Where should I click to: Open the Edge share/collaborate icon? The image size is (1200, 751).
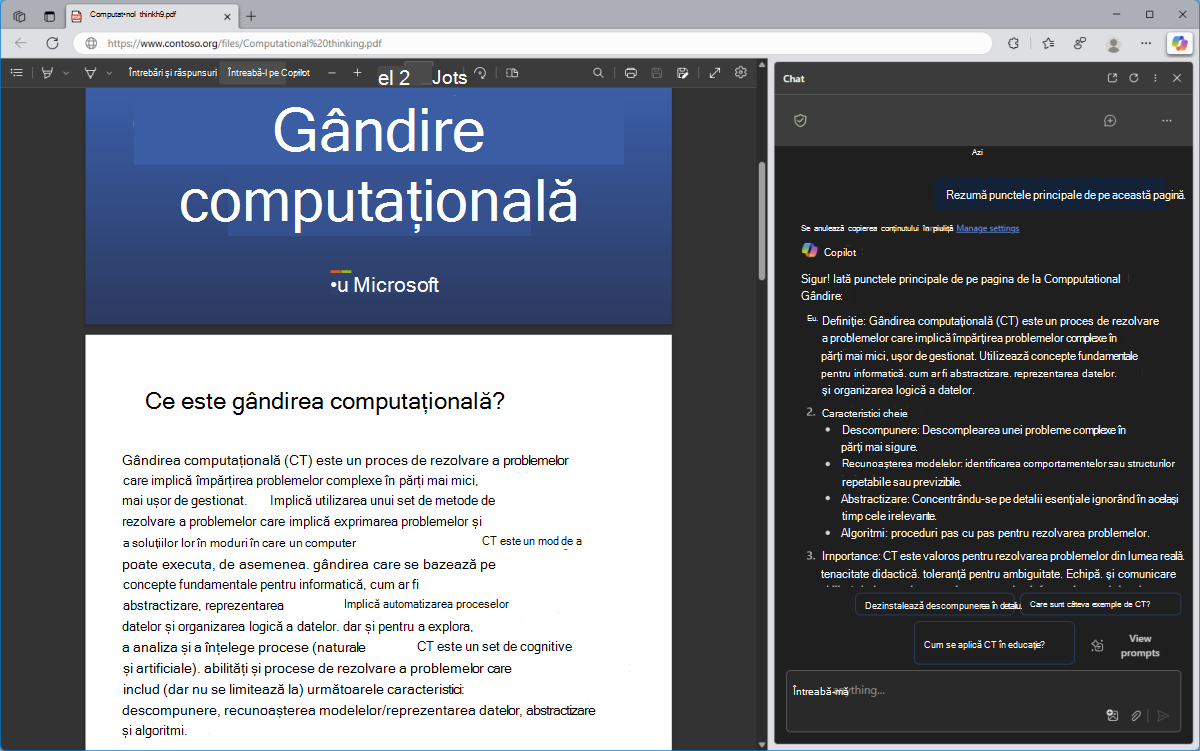[1080, 43]
